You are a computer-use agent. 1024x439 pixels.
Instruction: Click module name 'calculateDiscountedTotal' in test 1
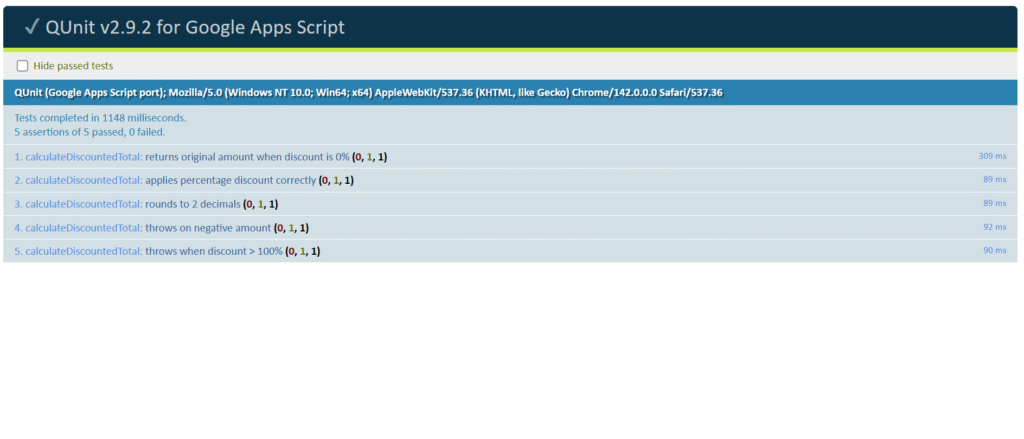[84, 157]
